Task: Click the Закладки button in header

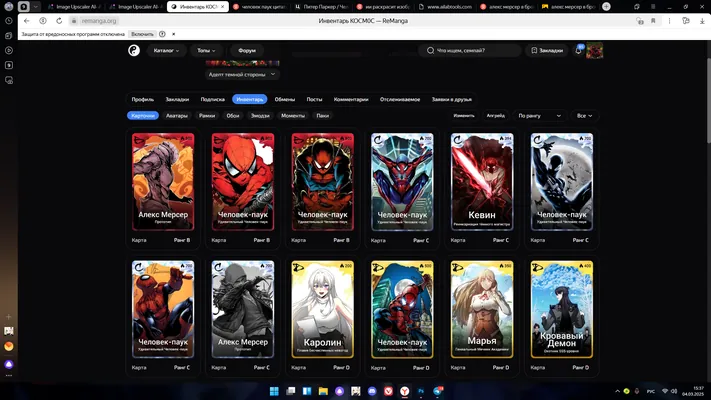Action: [x=547, y=50]
